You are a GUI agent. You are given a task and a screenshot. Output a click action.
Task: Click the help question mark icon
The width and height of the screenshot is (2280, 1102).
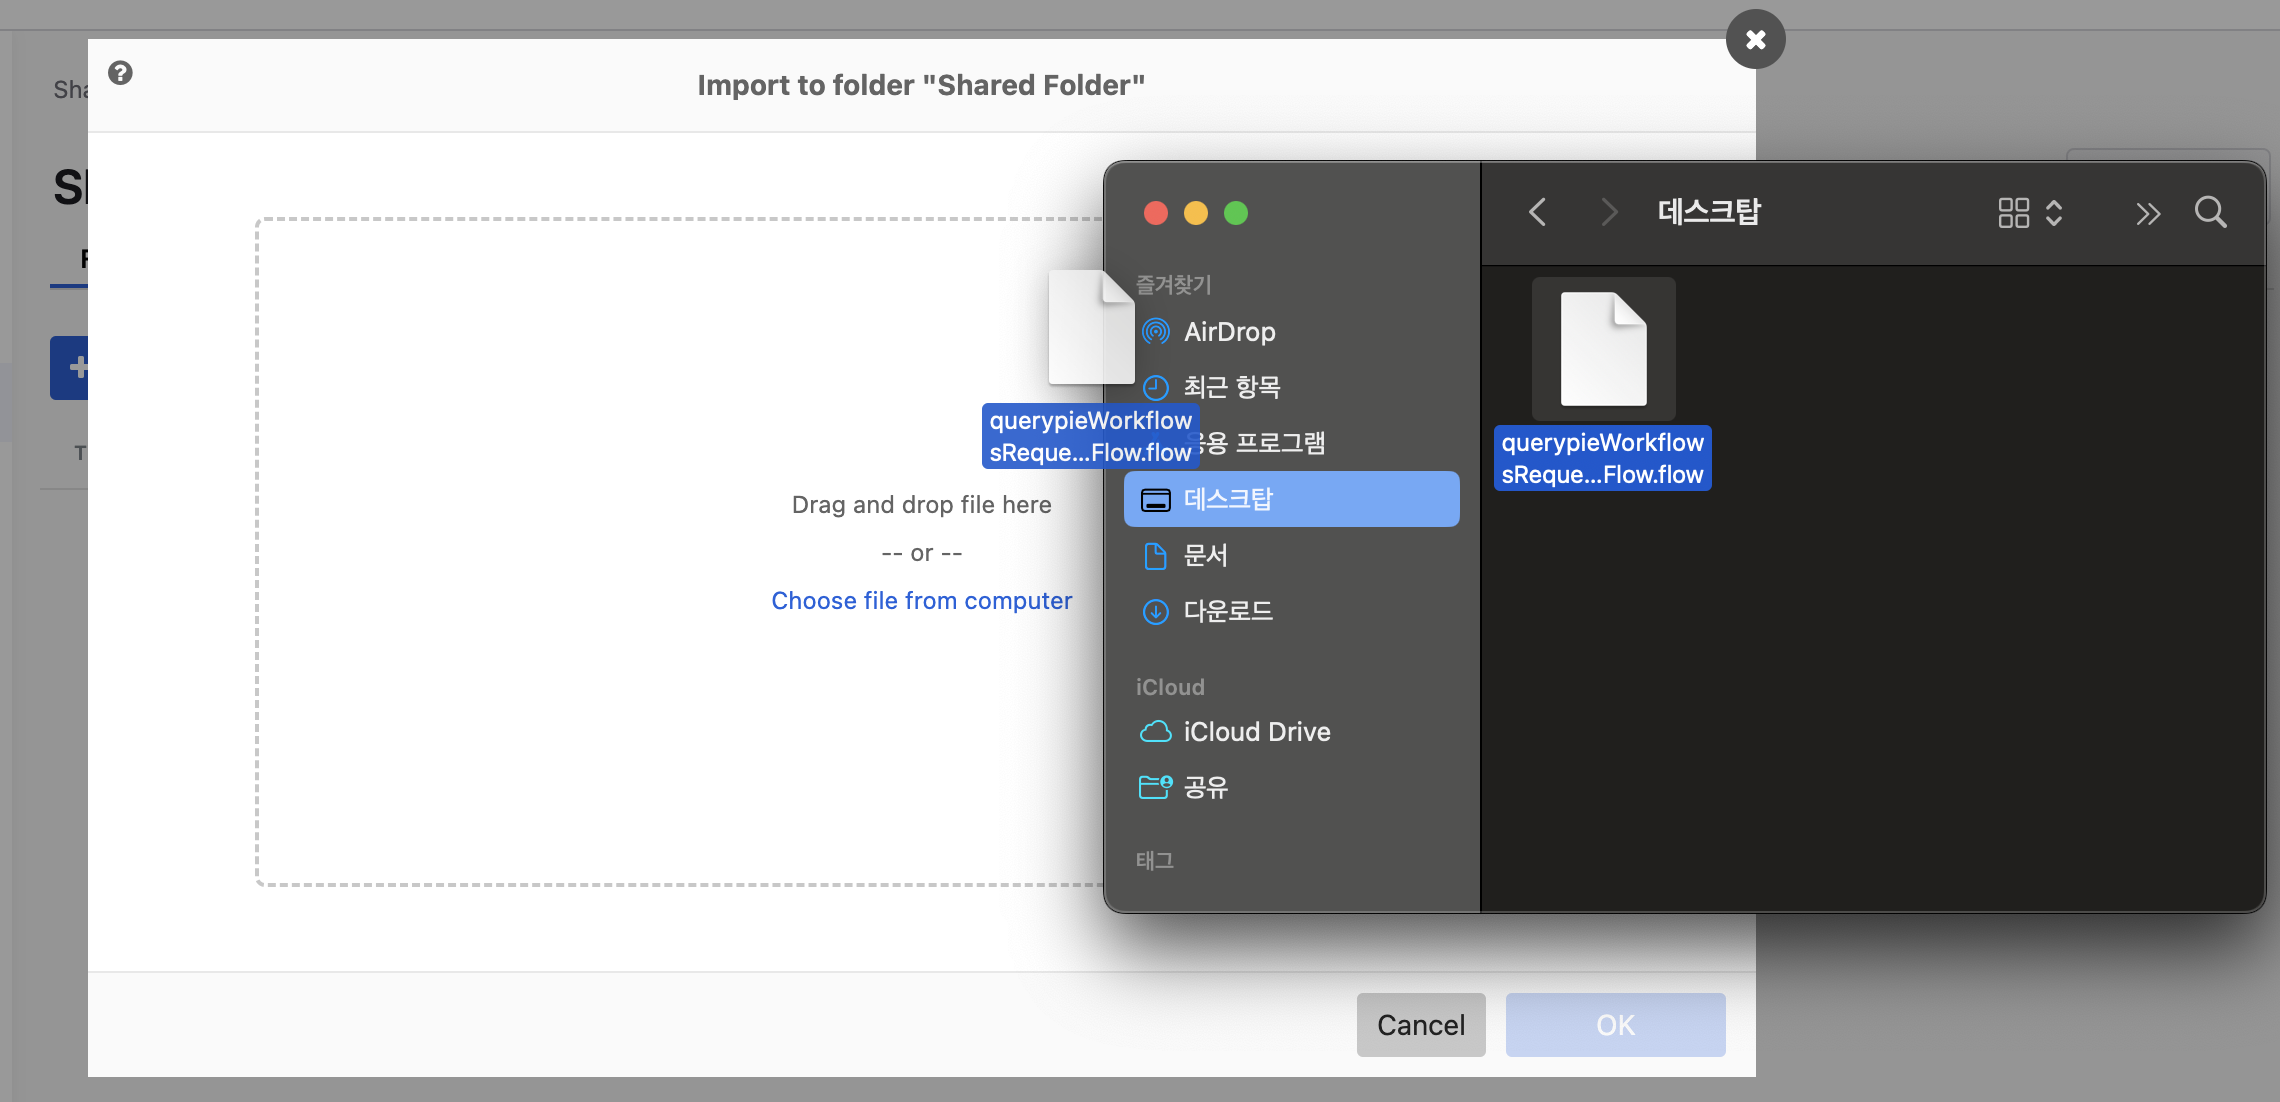pyautogui.click(x=120, y=73)
